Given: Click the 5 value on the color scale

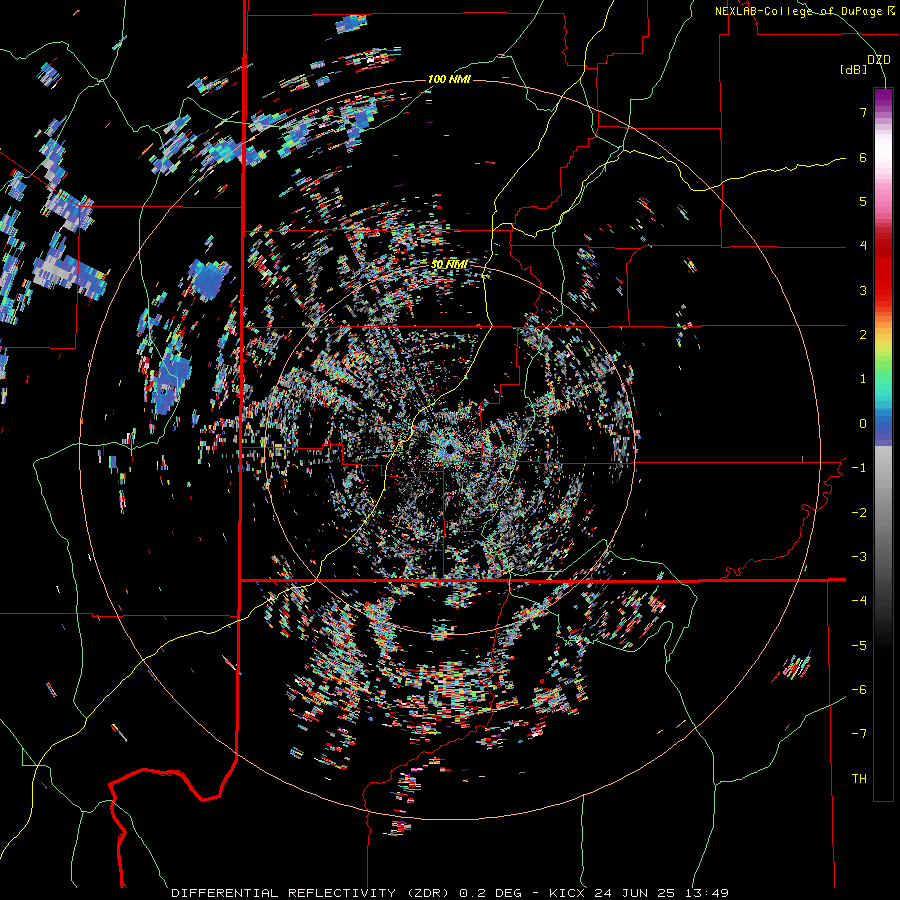Looking at the screenshot, I should (x=863, y=201).
